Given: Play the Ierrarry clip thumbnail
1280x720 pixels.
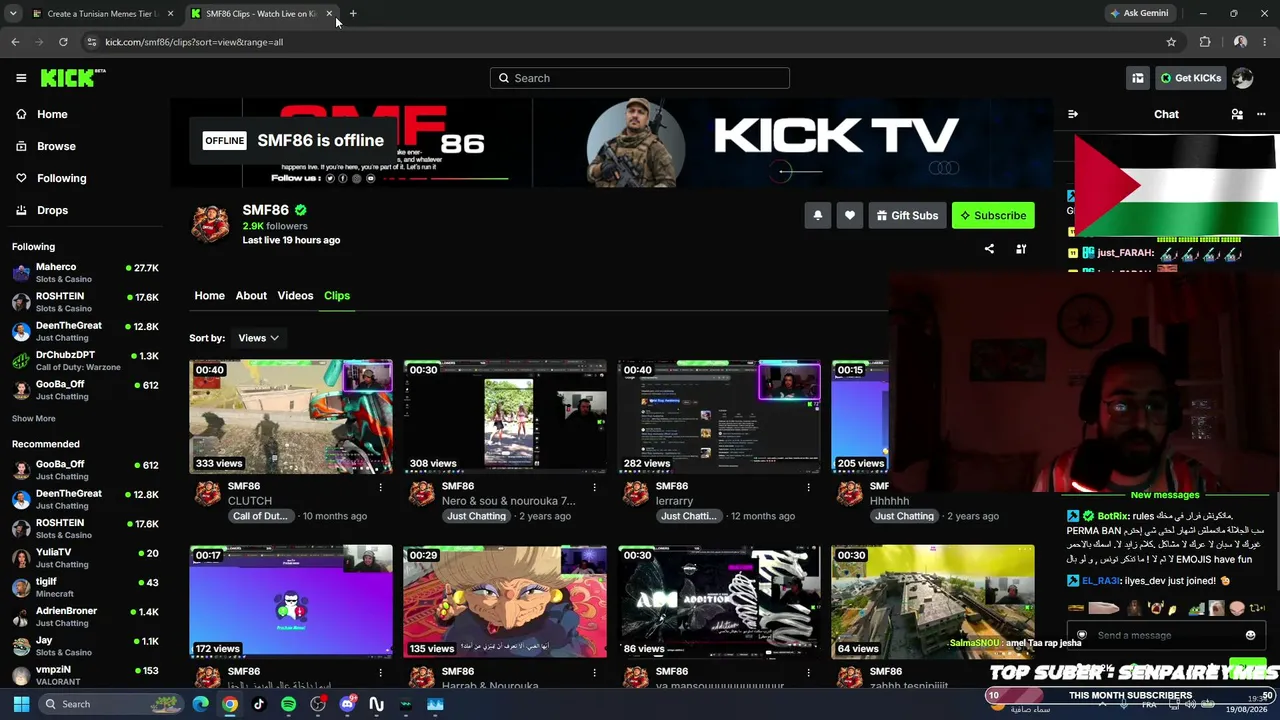Looking at the screenshot, I should click(719, 416).
